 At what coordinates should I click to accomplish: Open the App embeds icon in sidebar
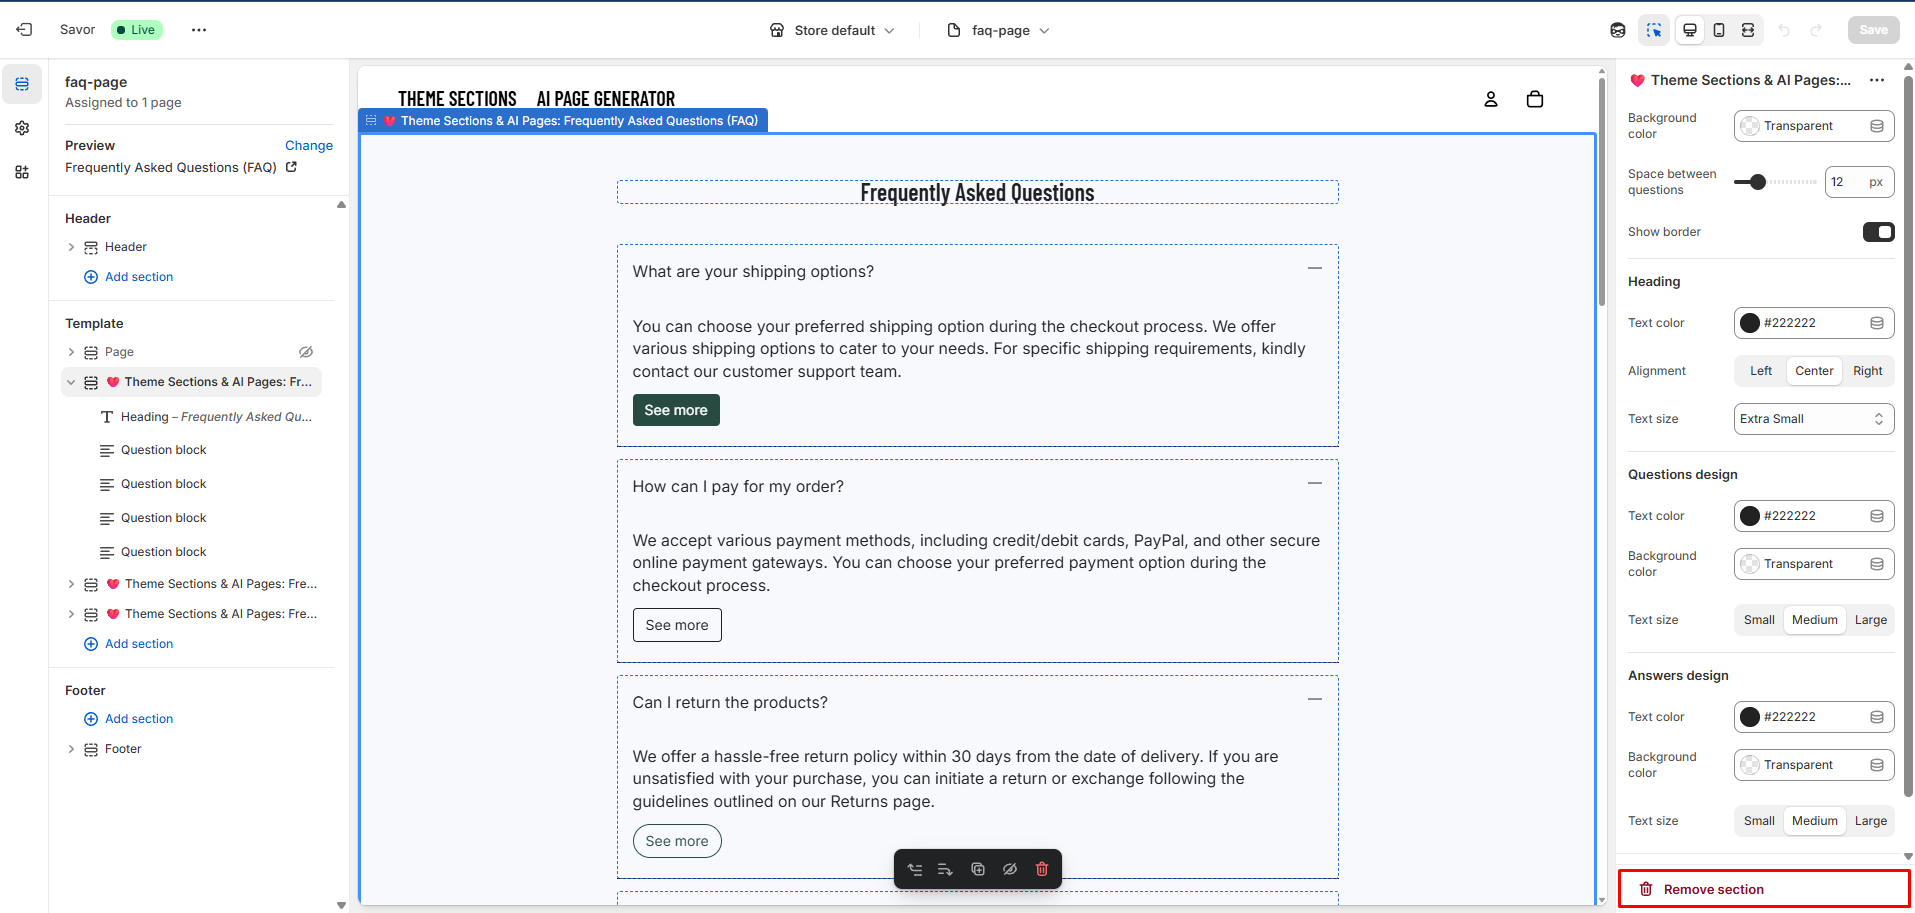(x=22, y=172)
